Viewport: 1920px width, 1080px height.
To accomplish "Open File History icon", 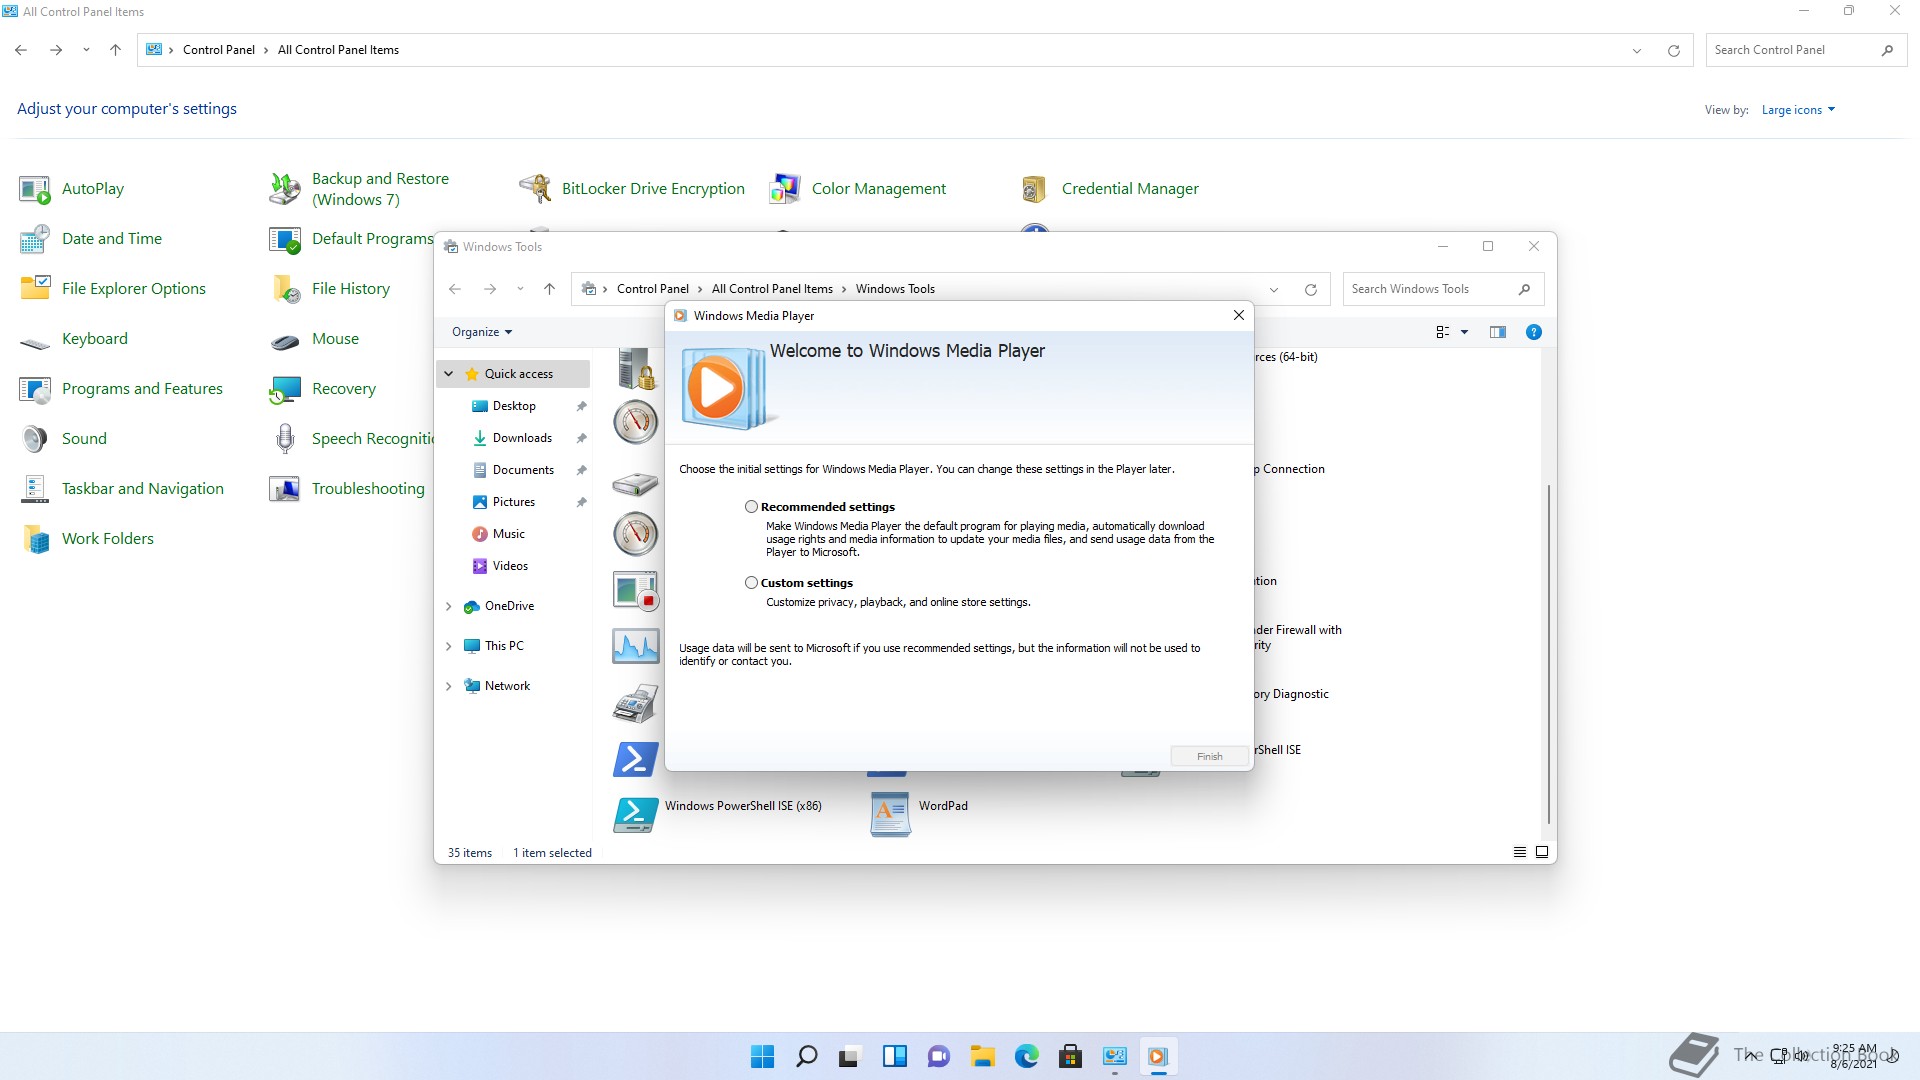I will [x=285, y=289].
